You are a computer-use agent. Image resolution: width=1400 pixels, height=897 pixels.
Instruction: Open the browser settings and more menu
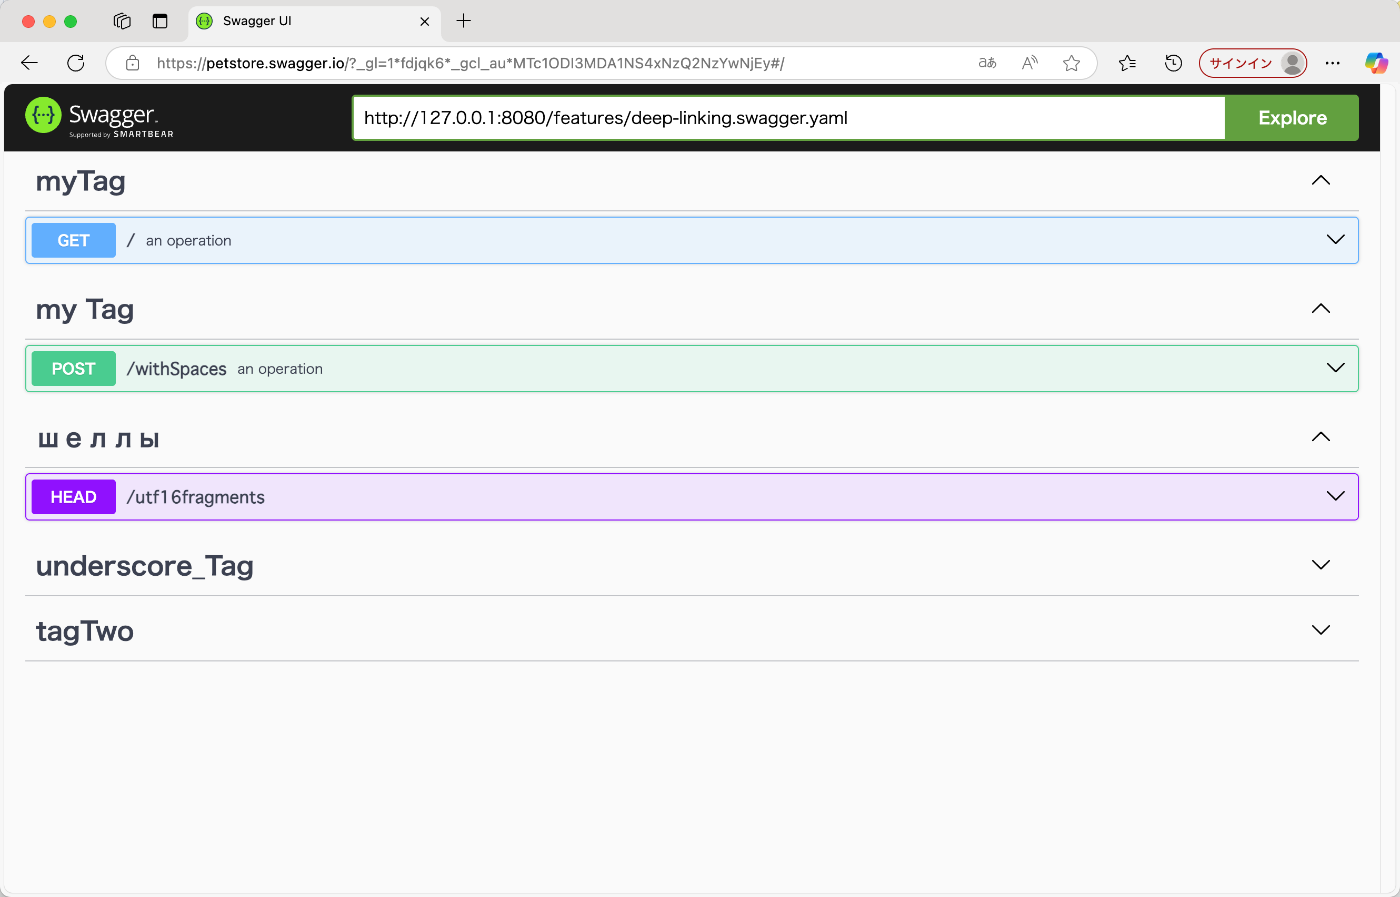click(x=1333, y=63)
